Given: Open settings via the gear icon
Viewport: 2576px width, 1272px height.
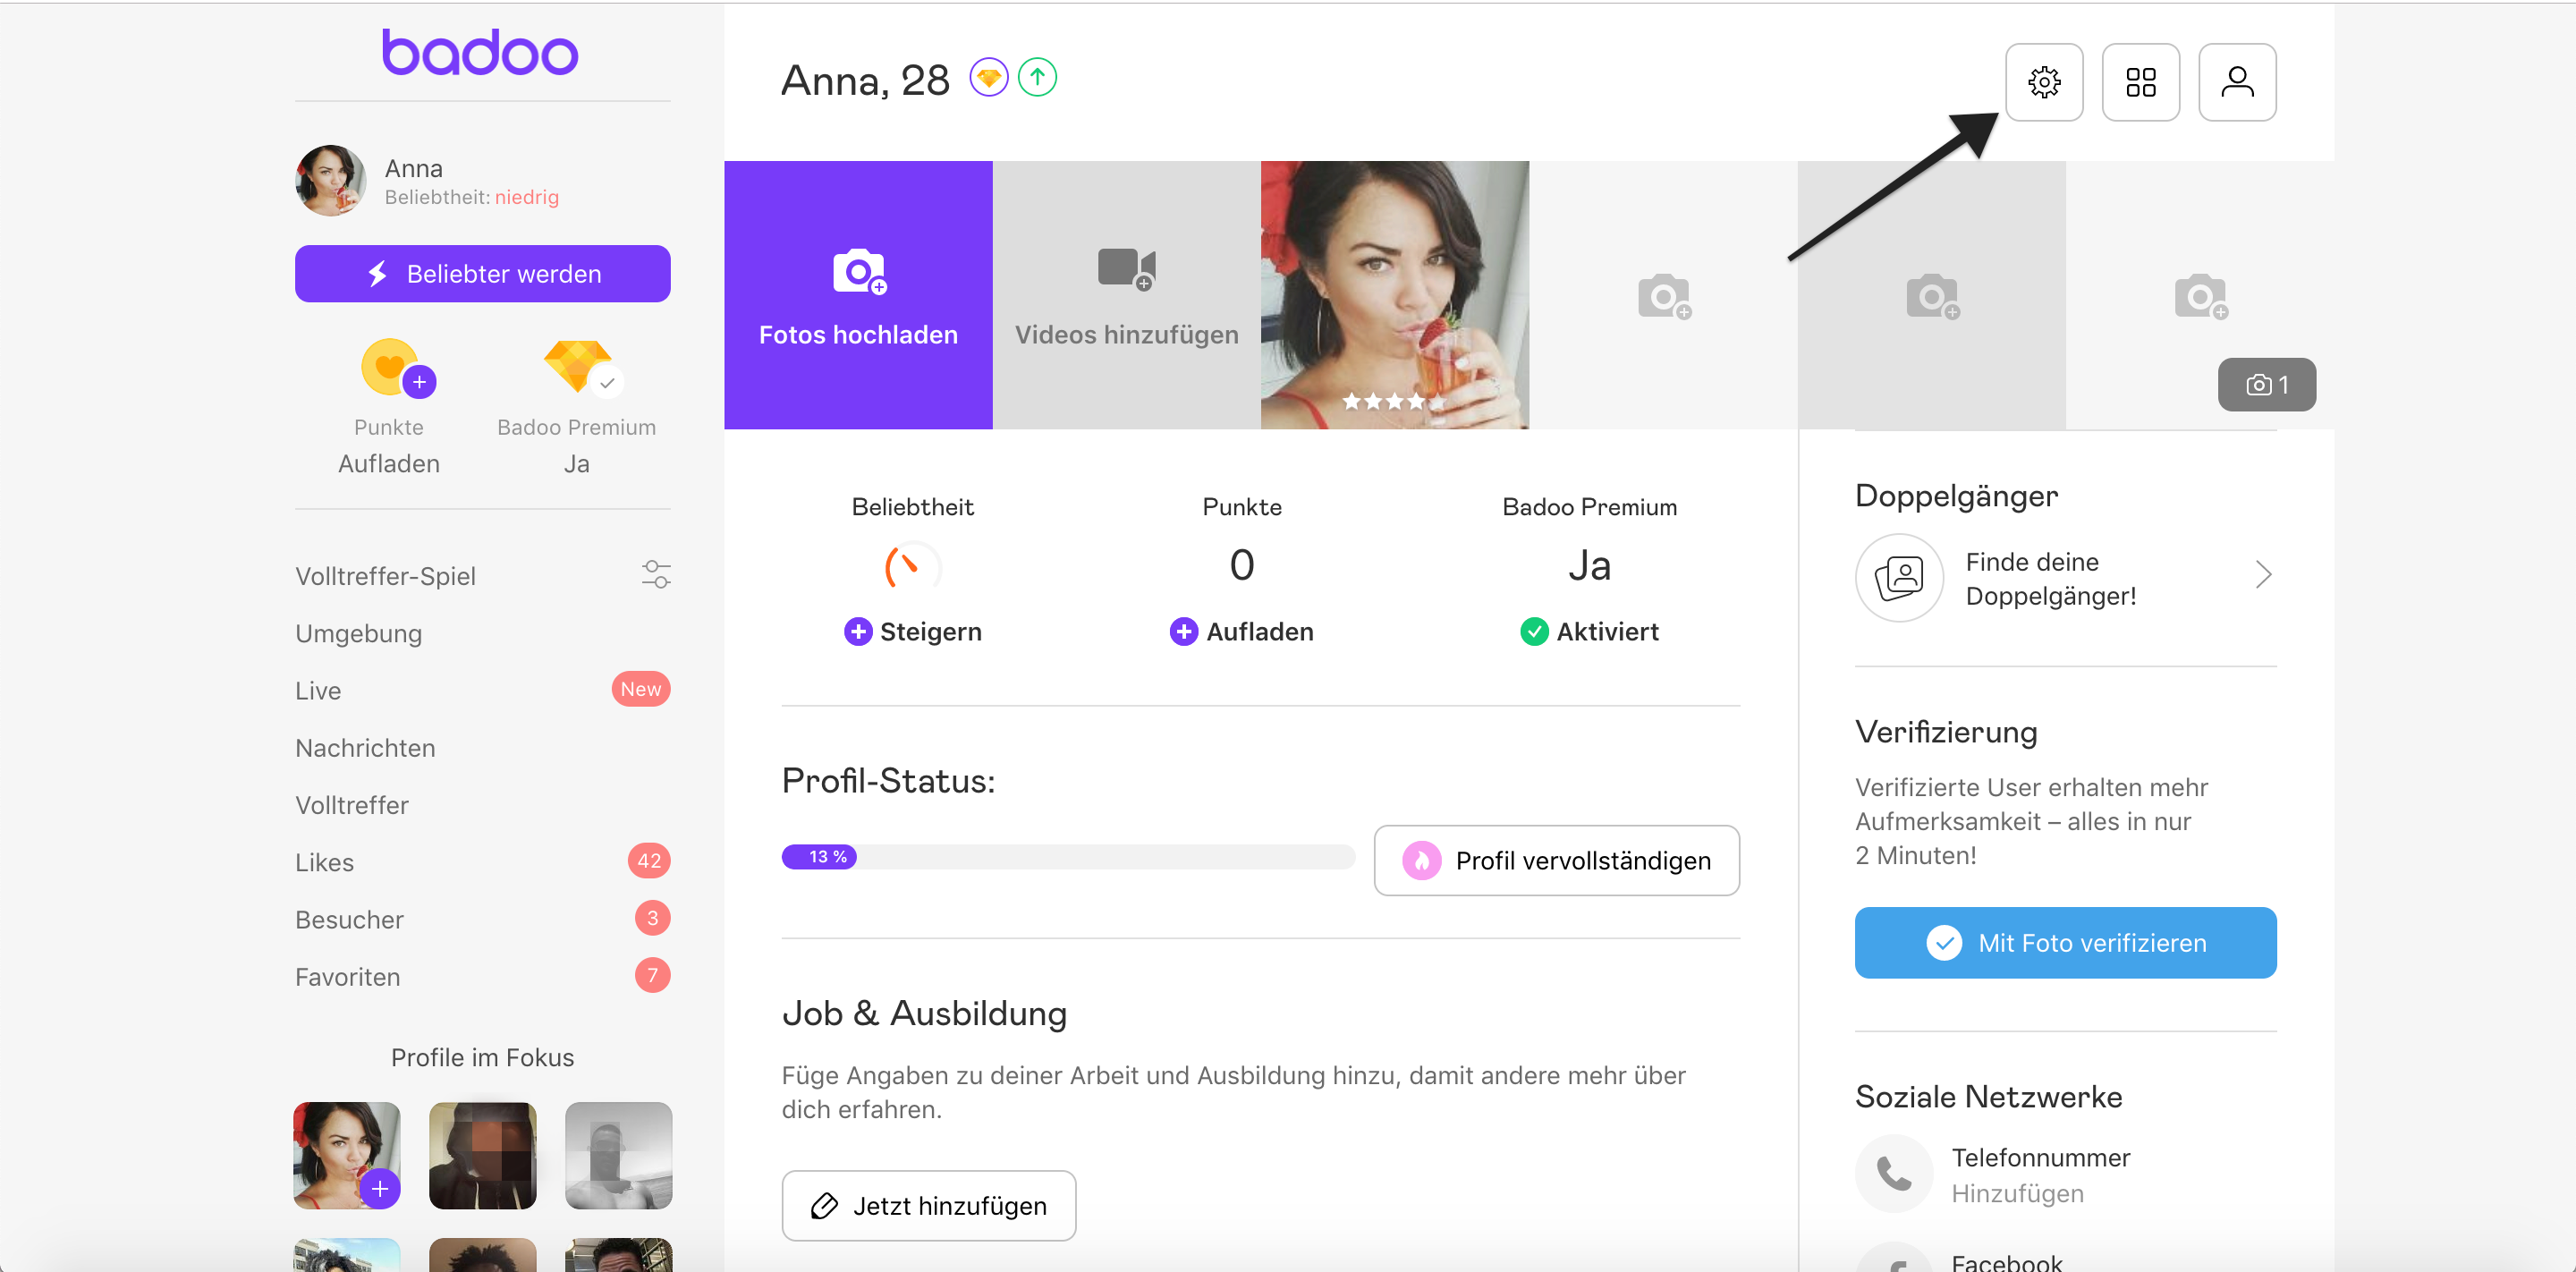Looking at the screenshot, I should click(x=2043, y=82).
